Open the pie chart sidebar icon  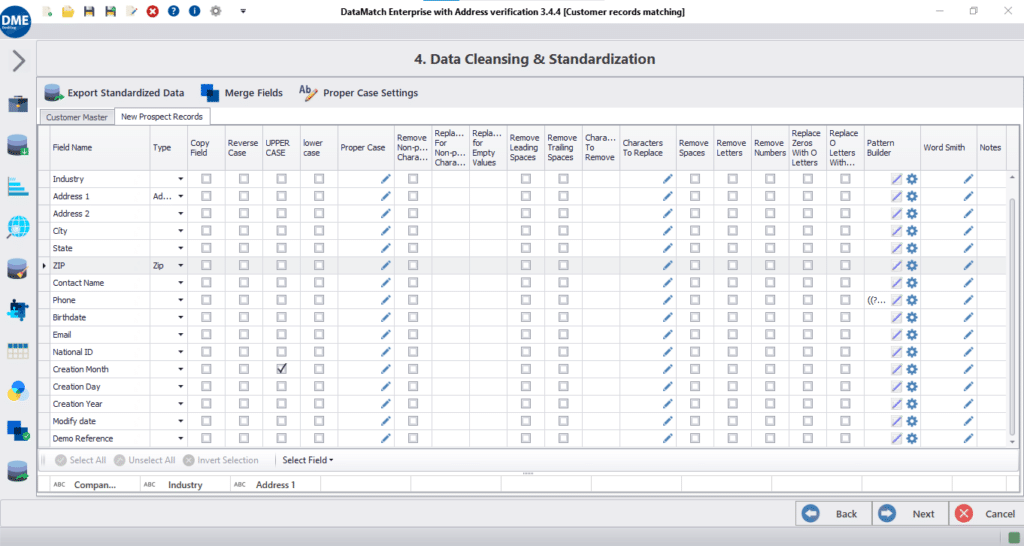pyautogui.click(x=18, y=391)
